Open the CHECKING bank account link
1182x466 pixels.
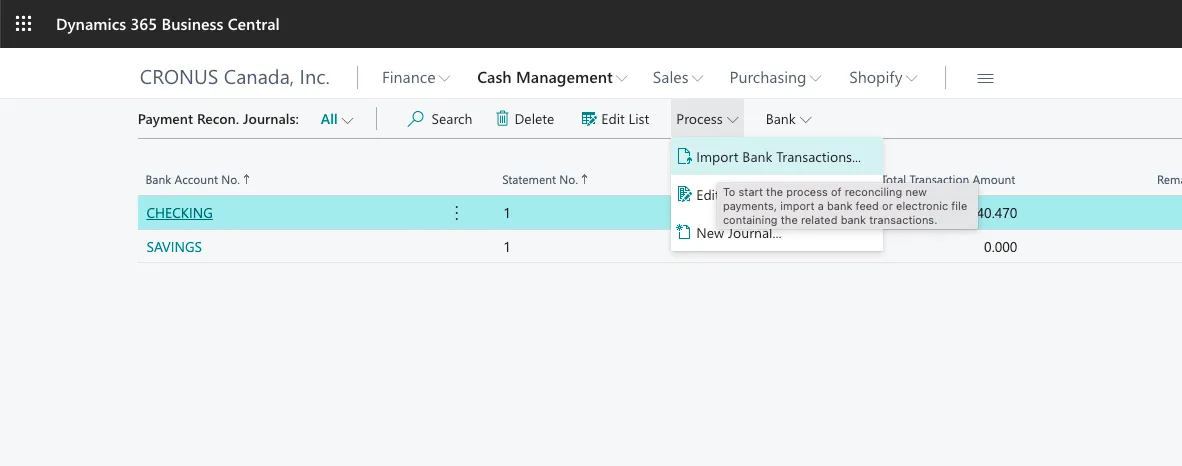[x=179, y=213]
